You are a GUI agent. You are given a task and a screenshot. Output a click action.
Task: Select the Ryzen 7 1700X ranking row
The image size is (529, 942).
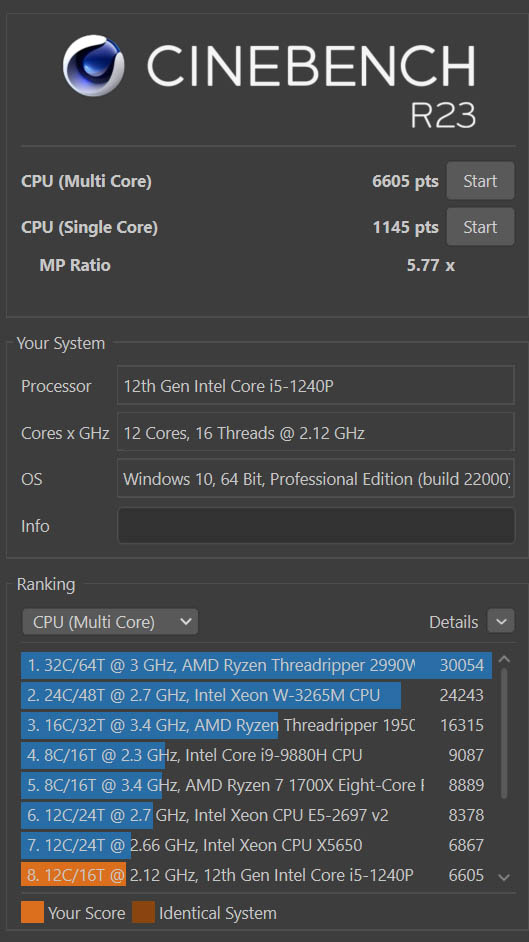pos(256,785)
